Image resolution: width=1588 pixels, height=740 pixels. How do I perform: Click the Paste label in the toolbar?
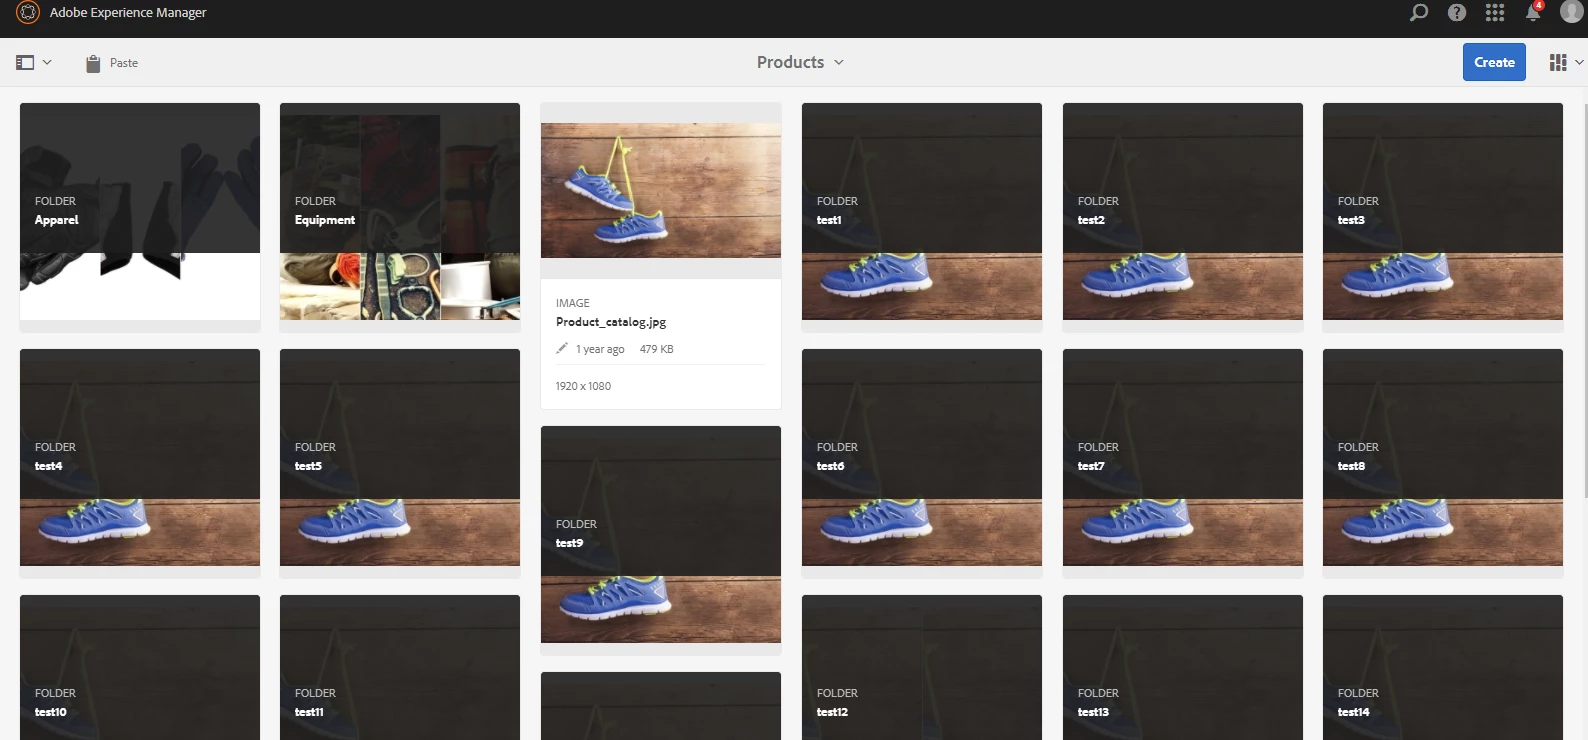pos(124,63)
